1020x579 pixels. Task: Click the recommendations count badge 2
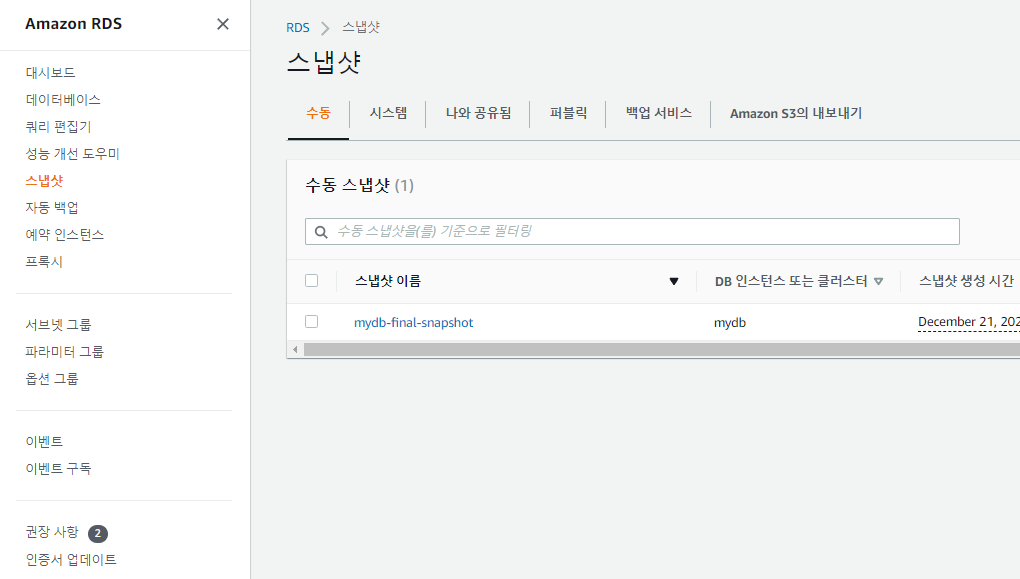(98, 533)
